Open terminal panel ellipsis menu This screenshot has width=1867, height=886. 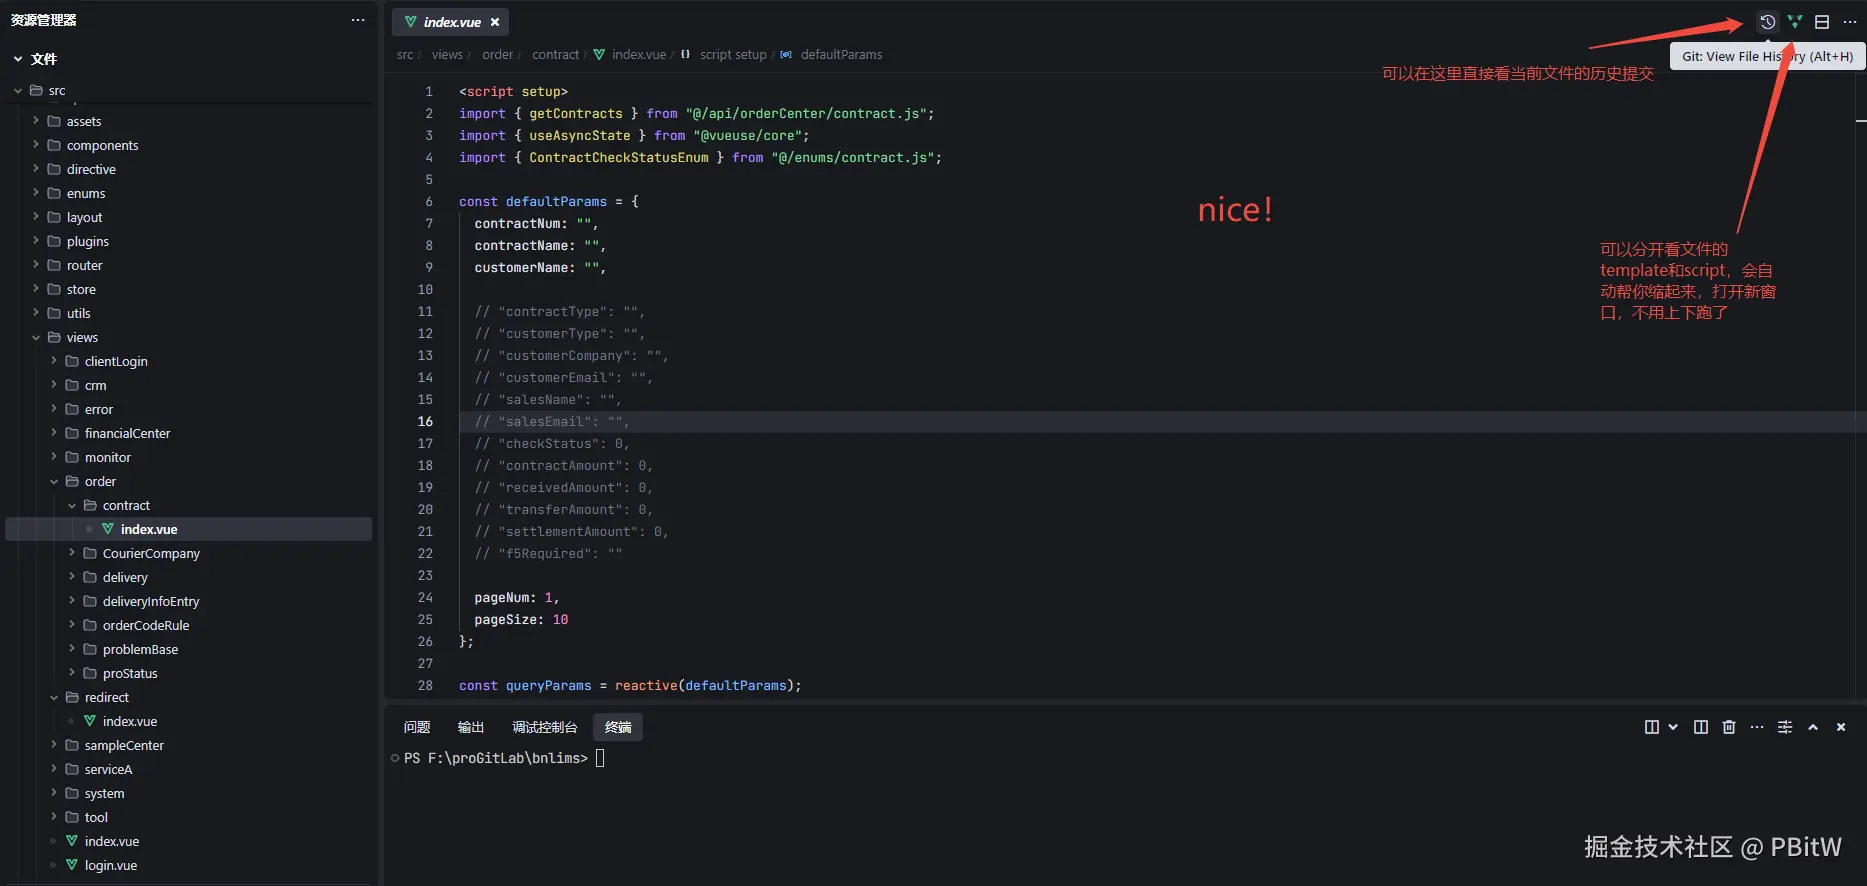point(1757,727)
